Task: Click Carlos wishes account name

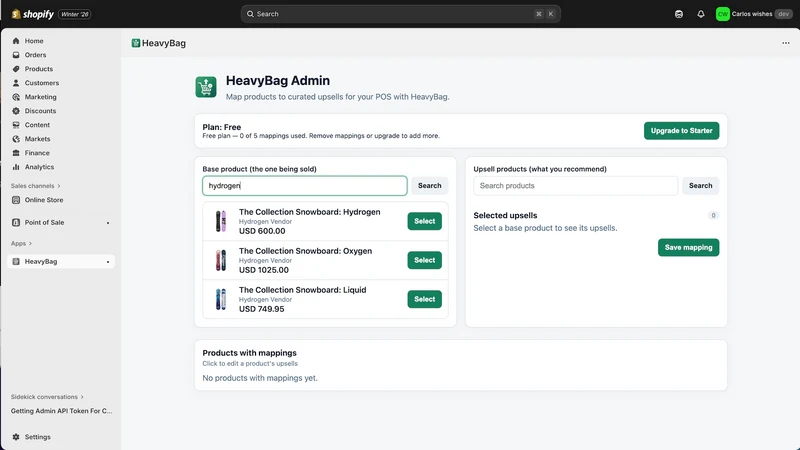Action: pyautogui.click(x=752, y=14)
